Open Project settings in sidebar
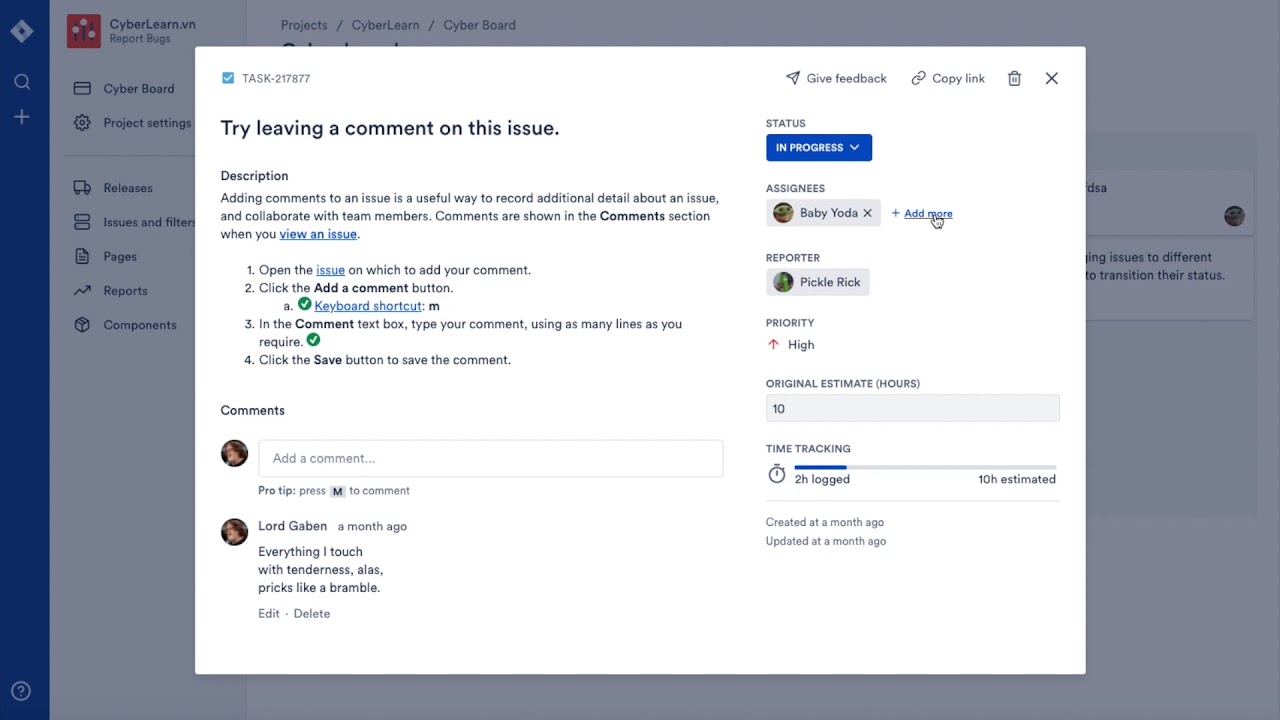The width and height of the screenshot is (1280, 720). 146,123
